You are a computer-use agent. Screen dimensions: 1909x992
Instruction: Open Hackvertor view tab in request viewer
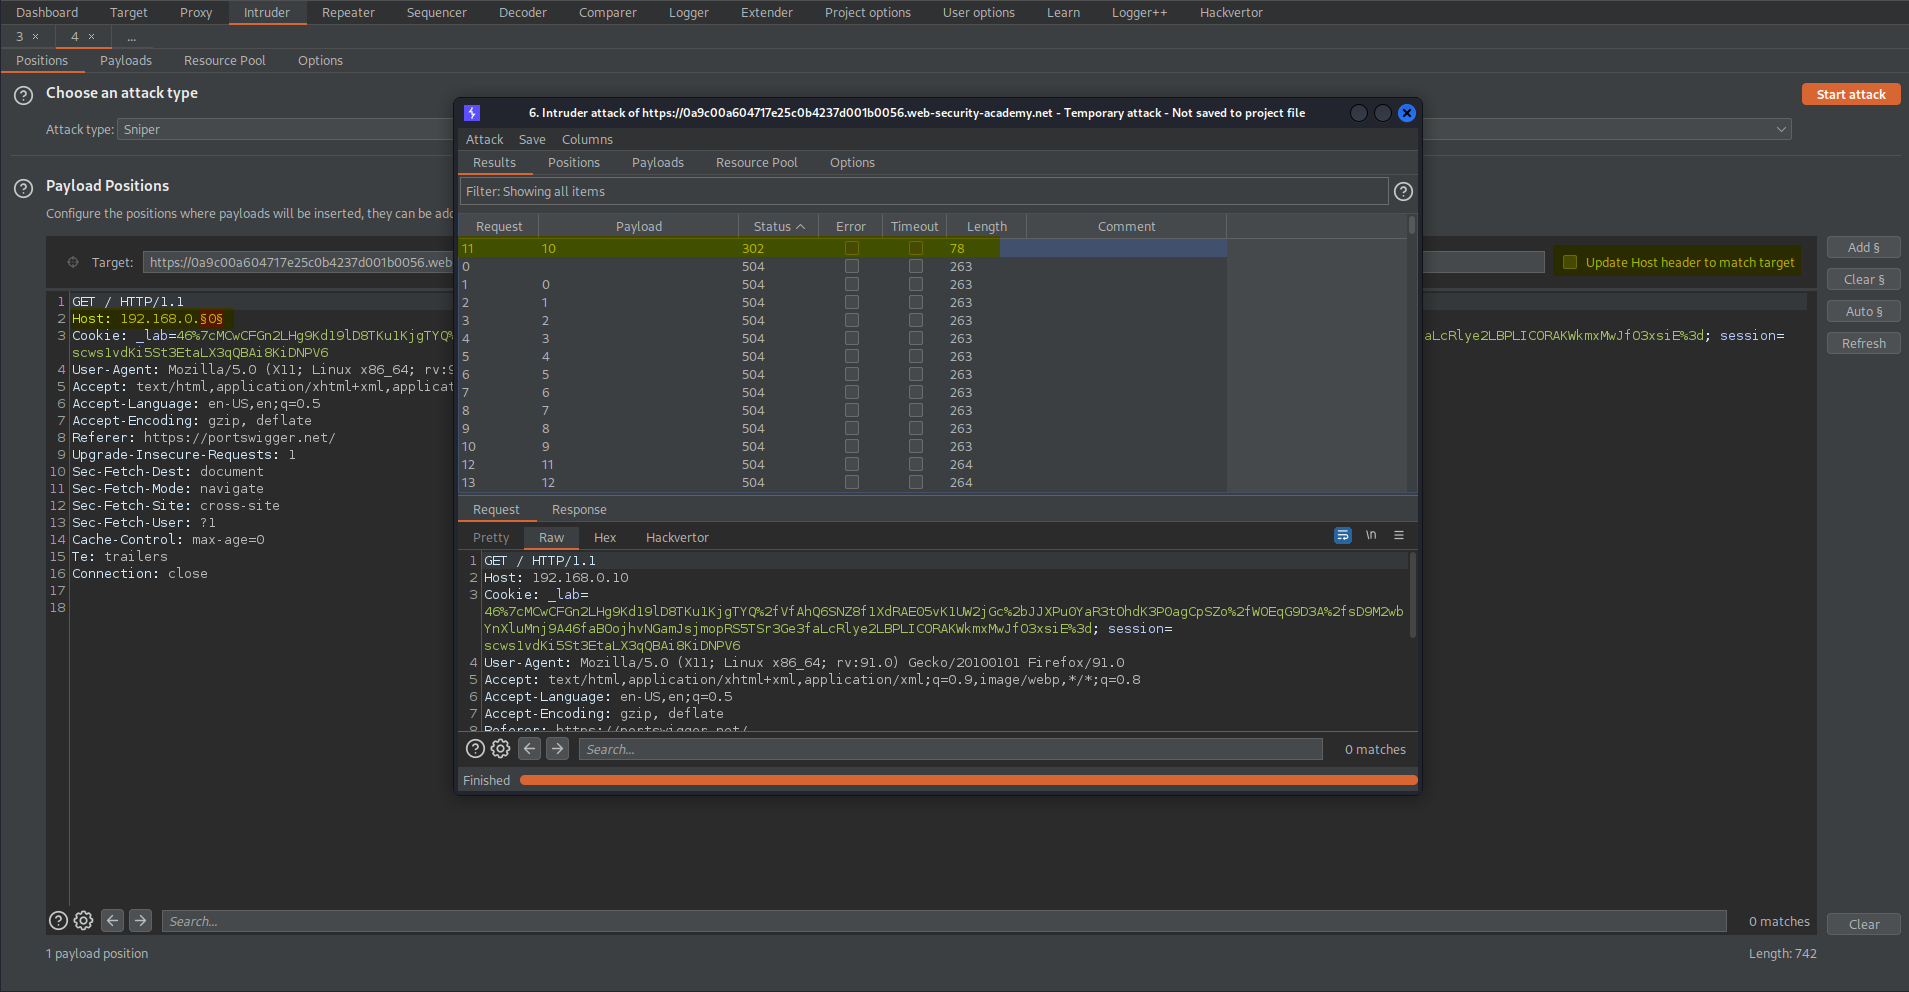(x=677, y=538)
